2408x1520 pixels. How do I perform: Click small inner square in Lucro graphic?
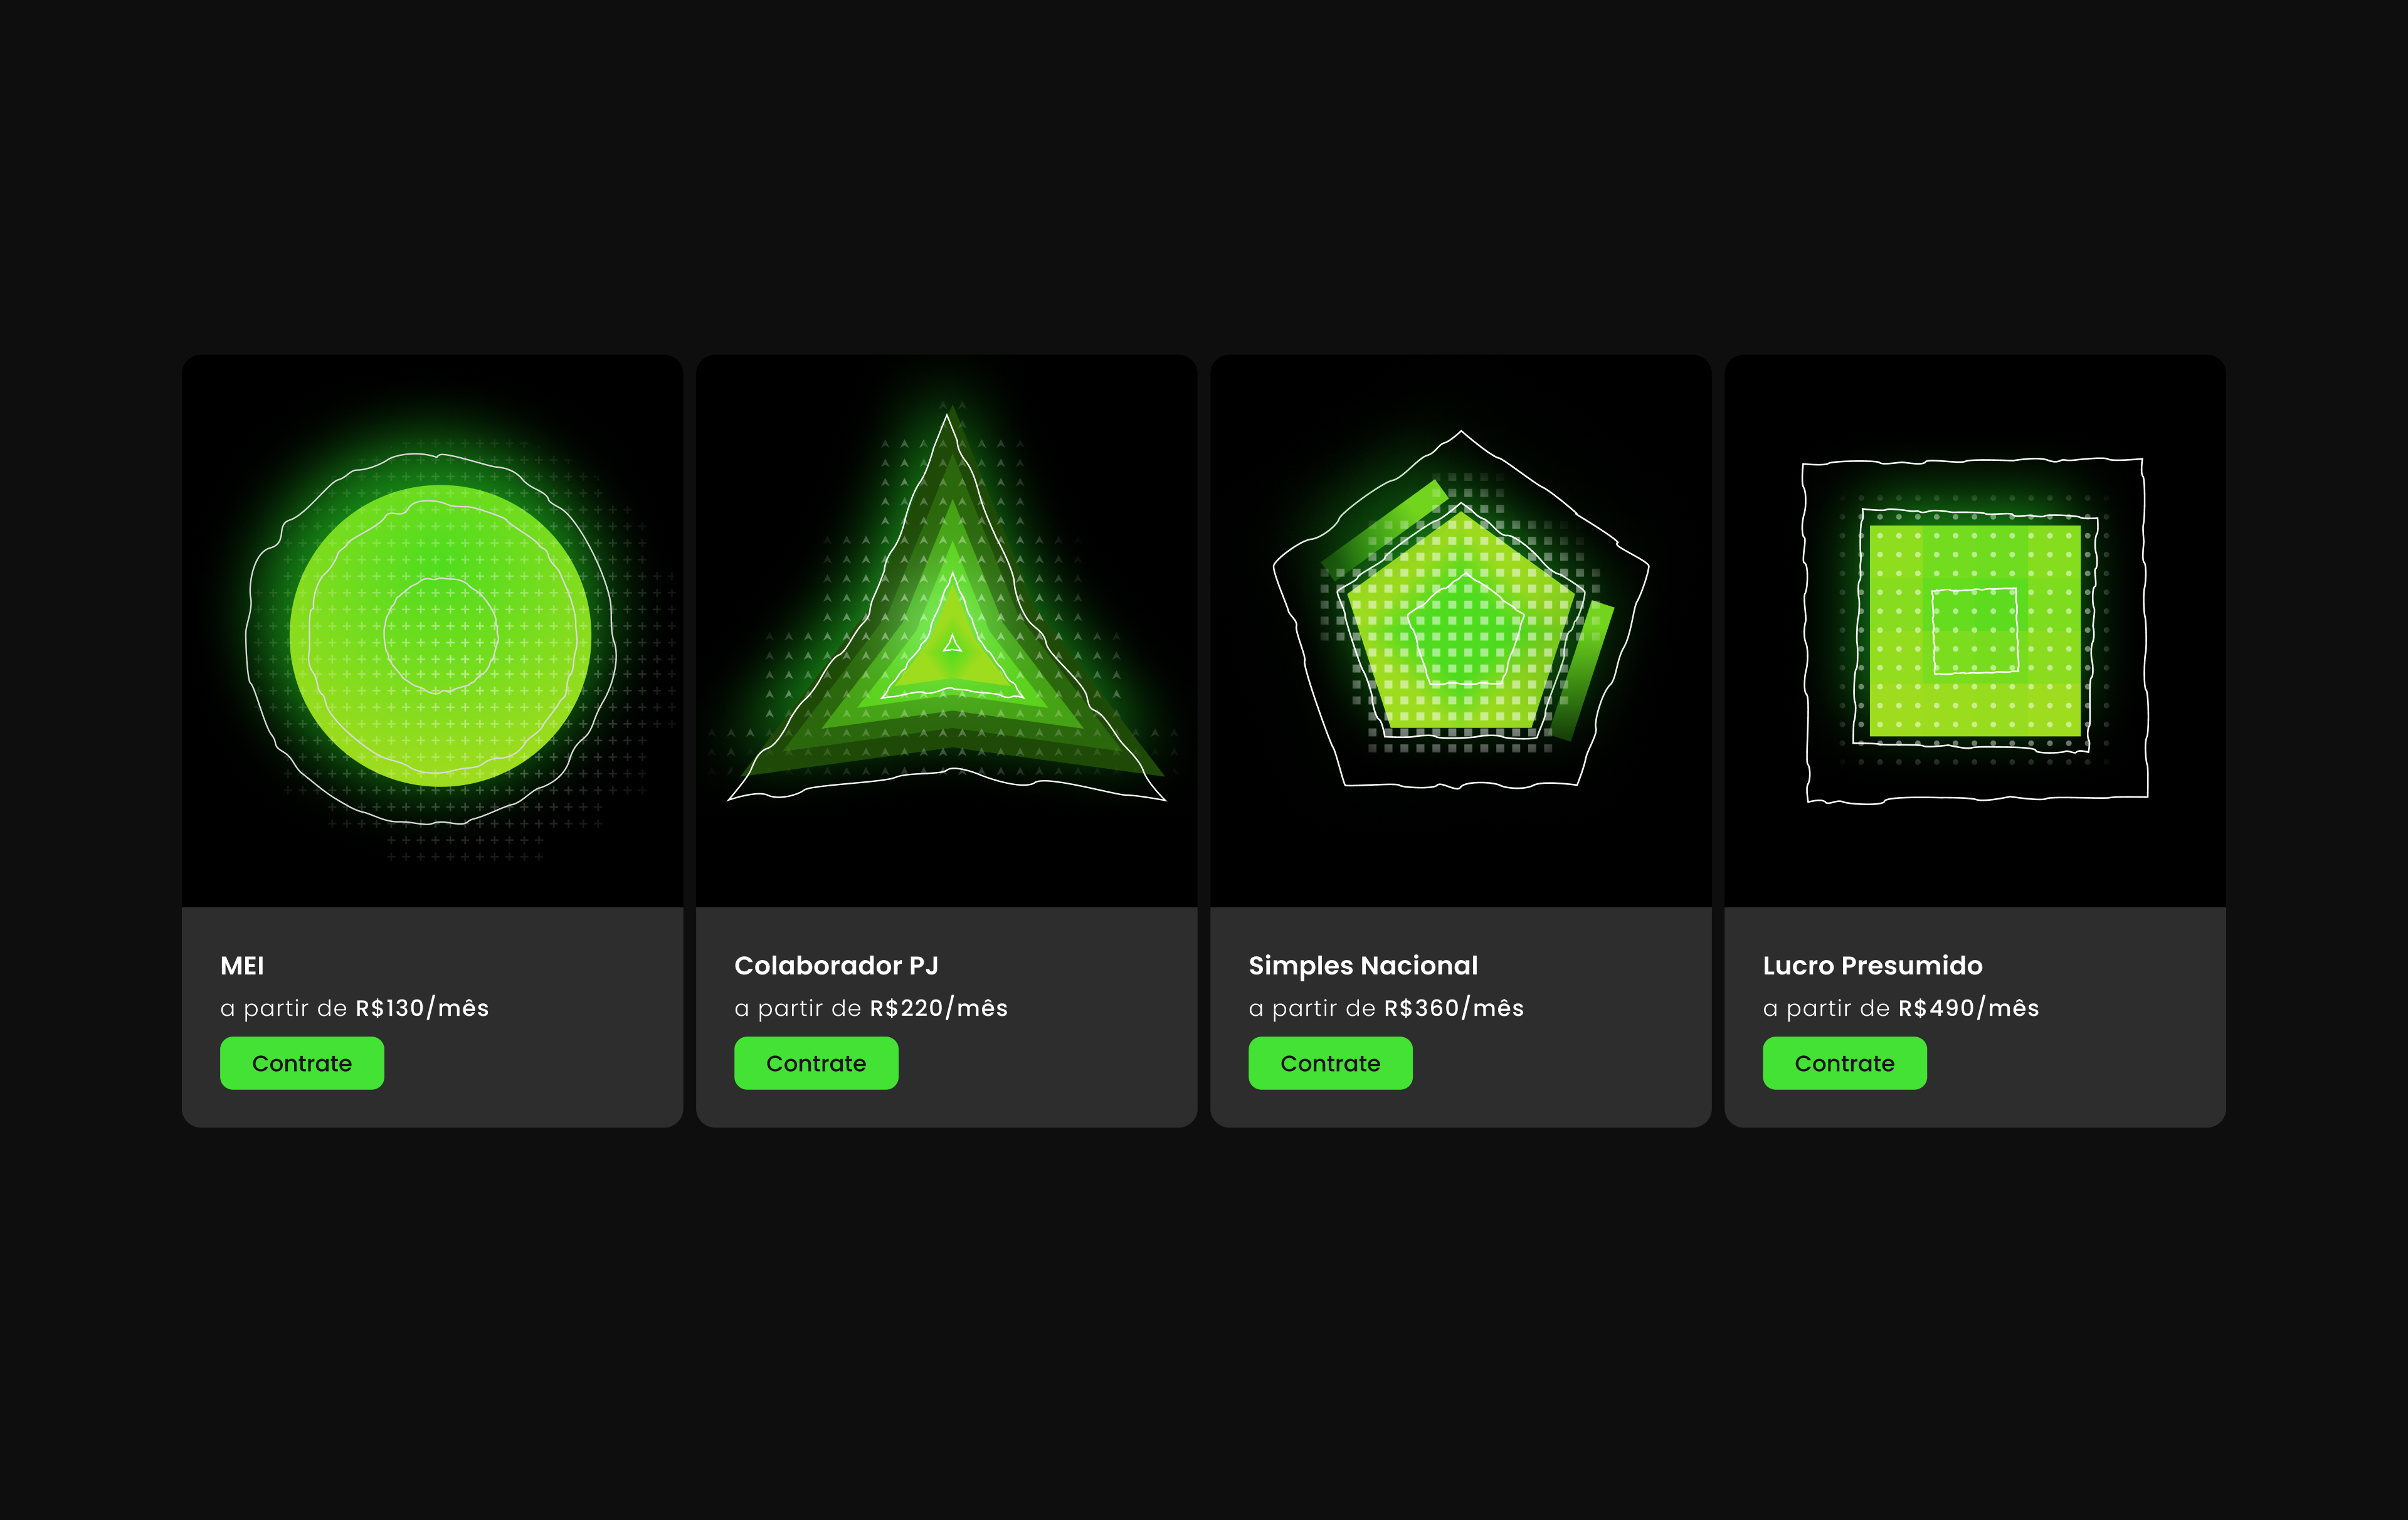pos(1975,631)
